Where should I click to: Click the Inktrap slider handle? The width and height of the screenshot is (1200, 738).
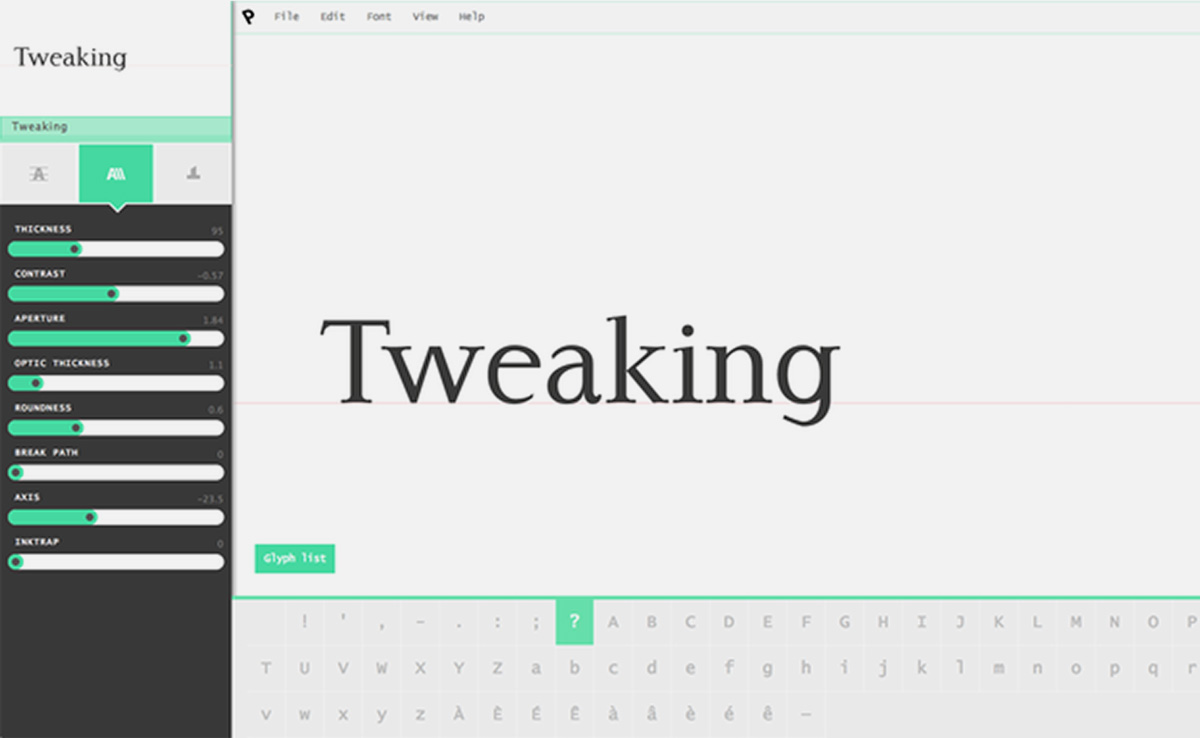click(x=16, y=562)
